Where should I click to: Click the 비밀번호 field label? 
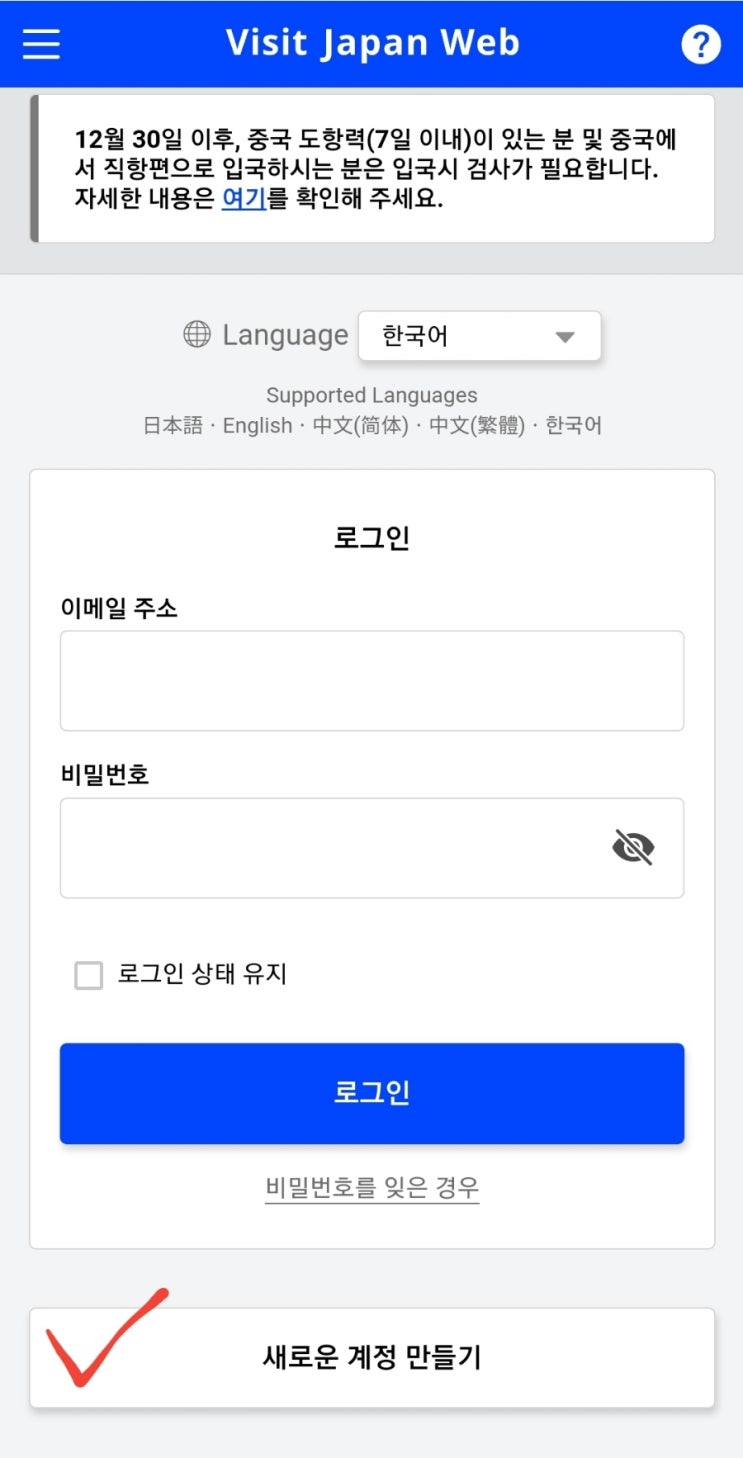(105, 774)
